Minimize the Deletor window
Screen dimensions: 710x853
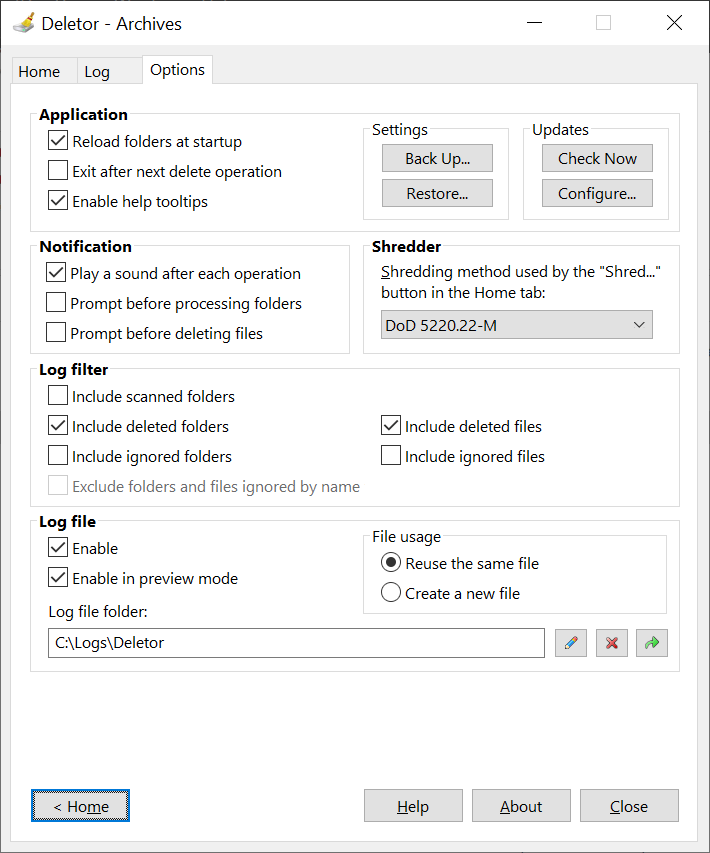point(534,23)
